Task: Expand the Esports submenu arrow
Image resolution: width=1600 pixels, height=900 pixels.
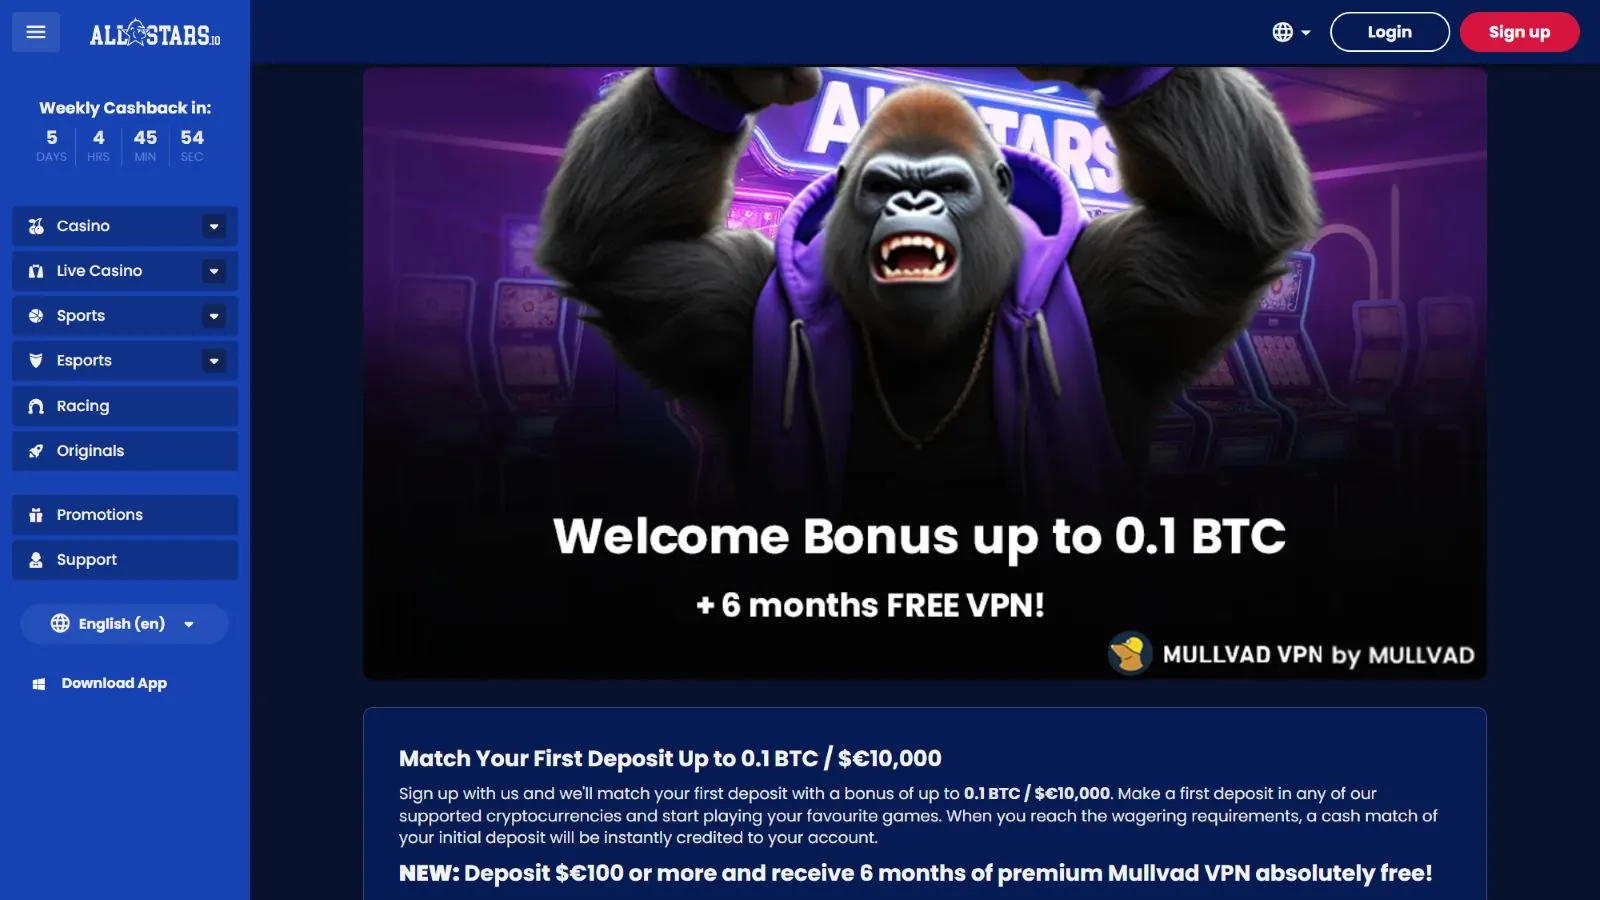Action: click(x=214, y=361)
